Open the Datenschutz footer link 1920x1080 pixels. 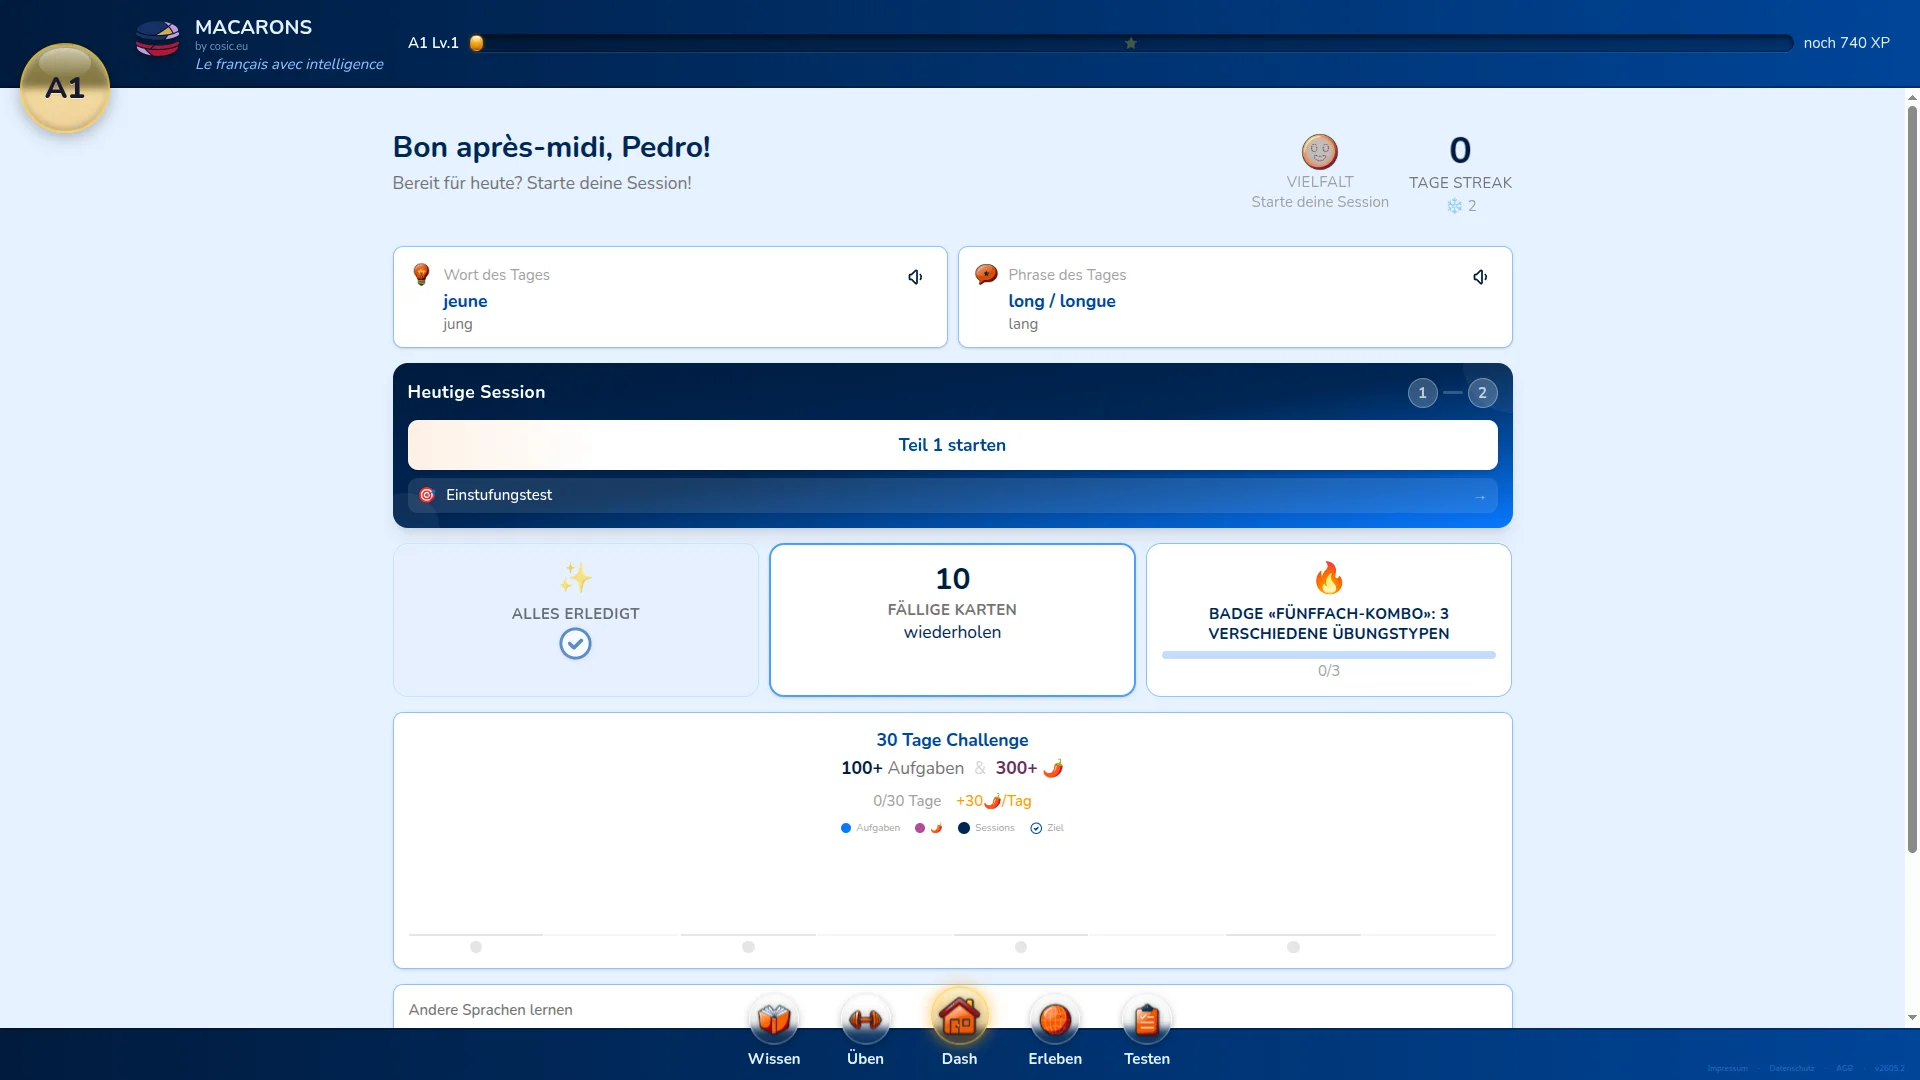pyautogui.click(x=1791, y=1068)
